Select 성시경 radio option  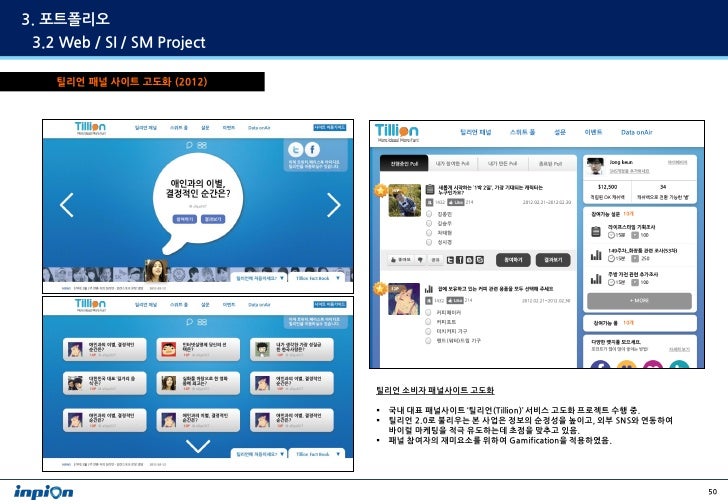coord(429,242)
